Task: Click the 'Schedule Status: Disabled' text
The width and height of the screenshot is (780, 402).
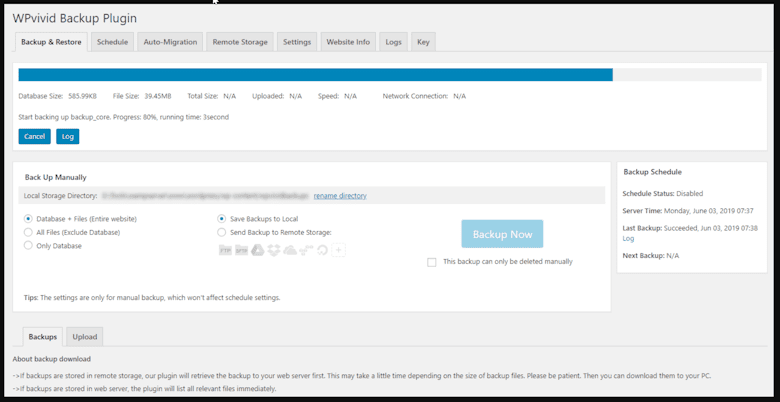Action: (x=663, y=193)
